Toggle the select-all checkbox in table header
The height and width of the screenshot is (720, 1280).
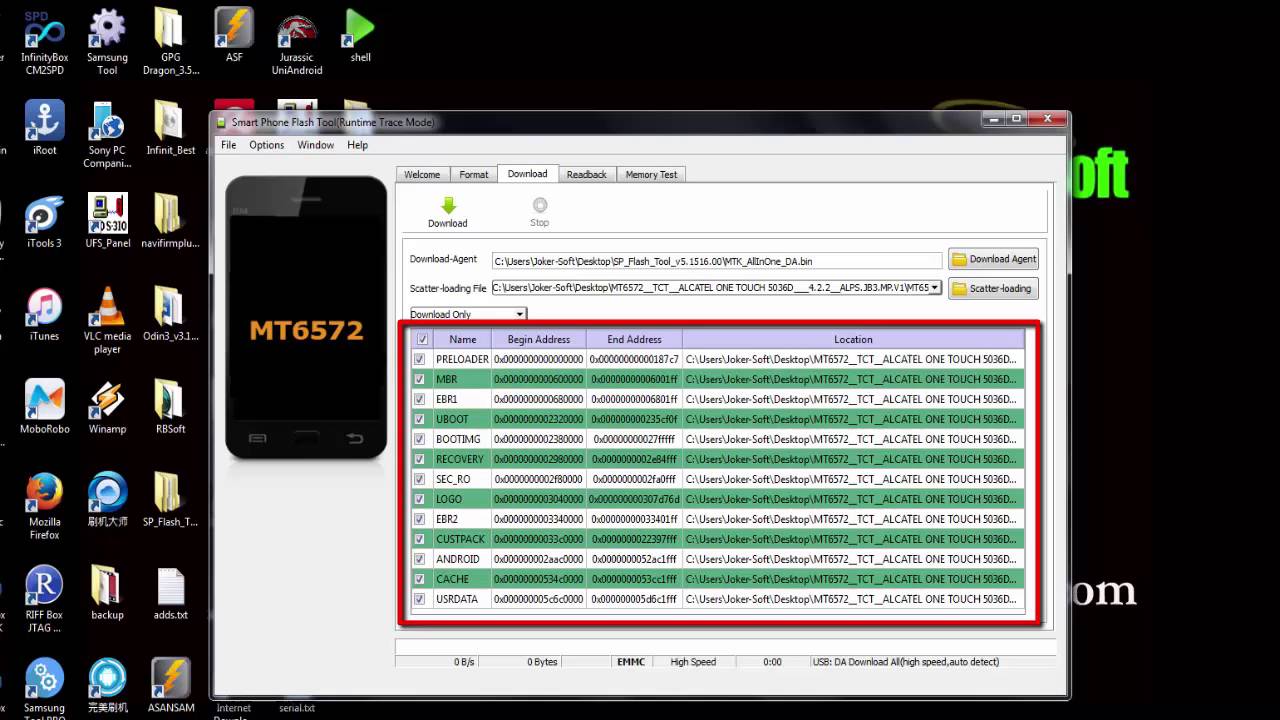(422, 339)
